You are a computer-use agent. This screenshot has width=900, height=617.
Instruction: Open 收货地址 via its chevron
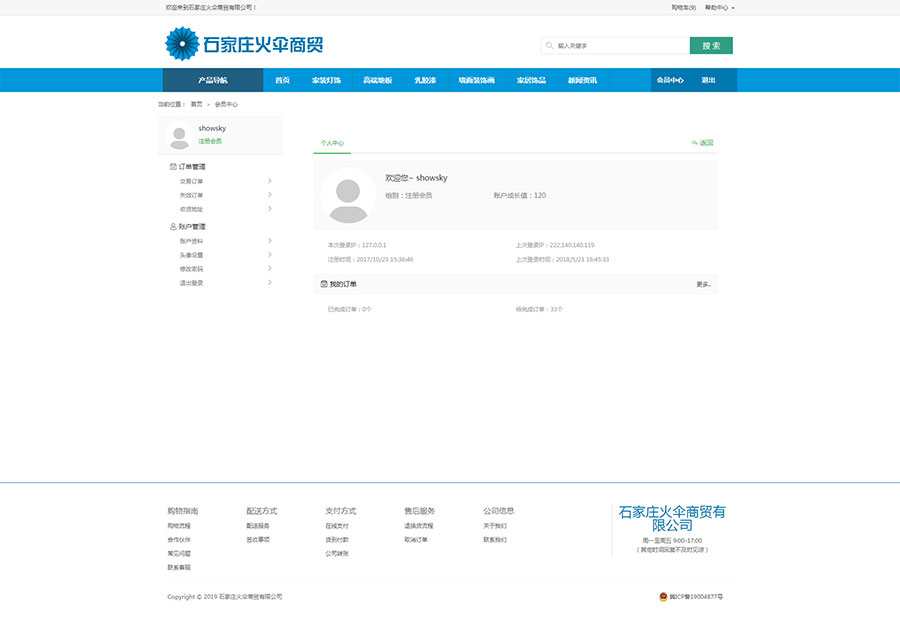[270, 209]
